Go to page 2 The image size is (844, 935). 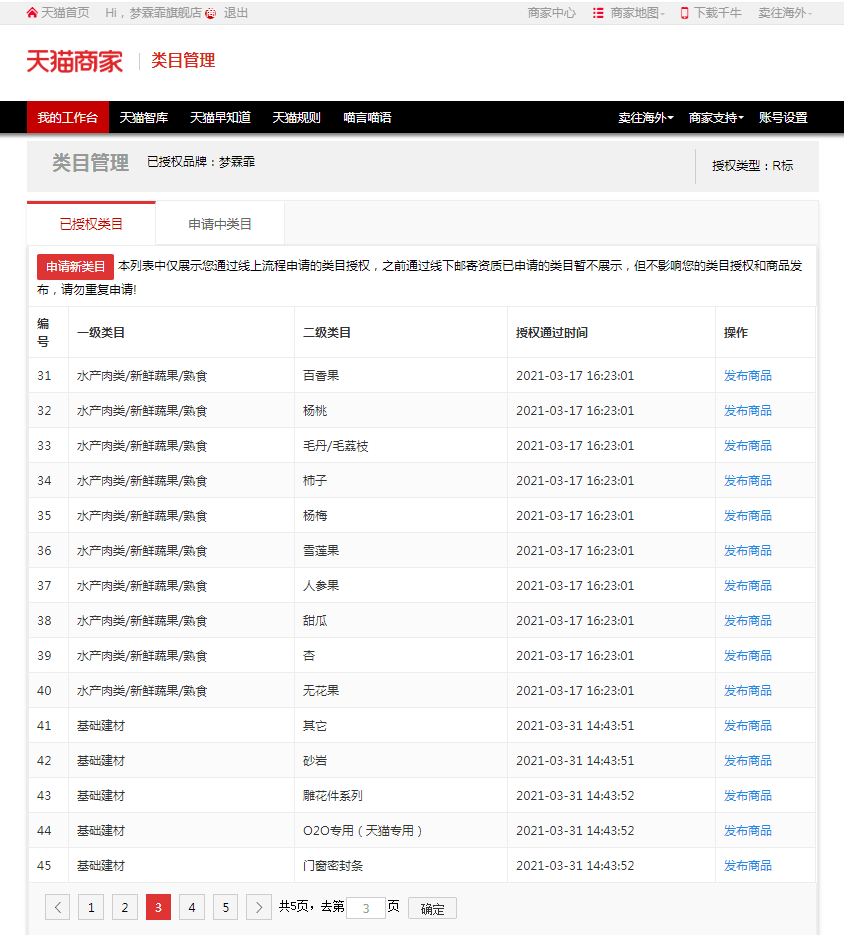click(x=125, y=907)
